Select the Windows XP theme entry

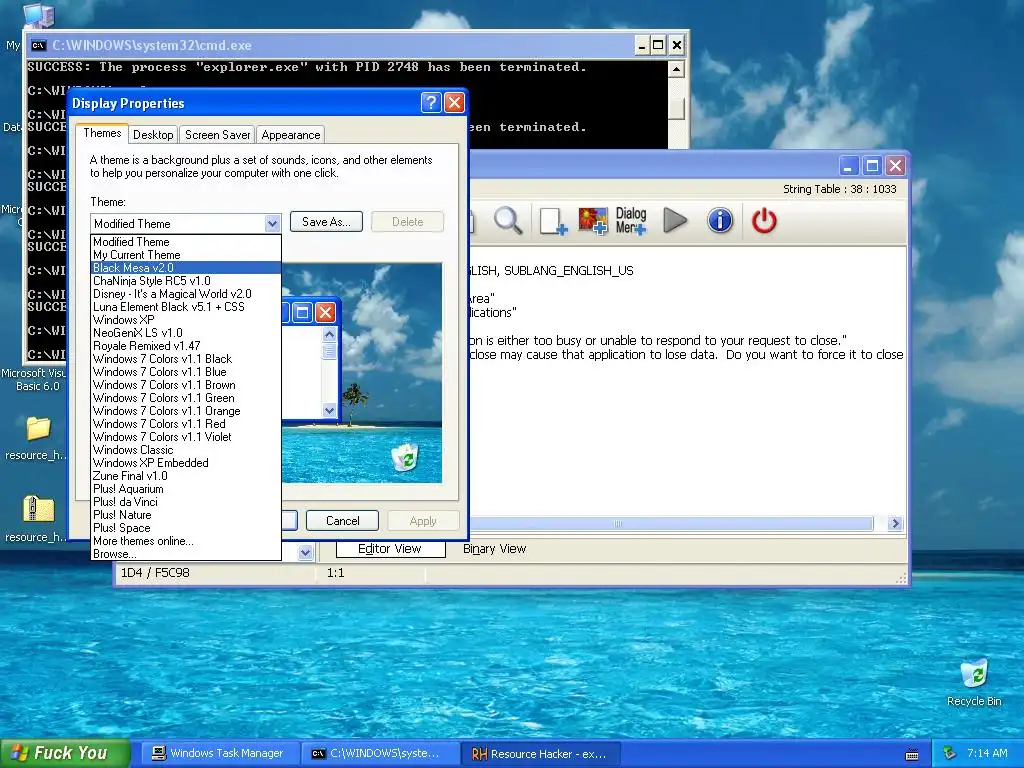185,320
